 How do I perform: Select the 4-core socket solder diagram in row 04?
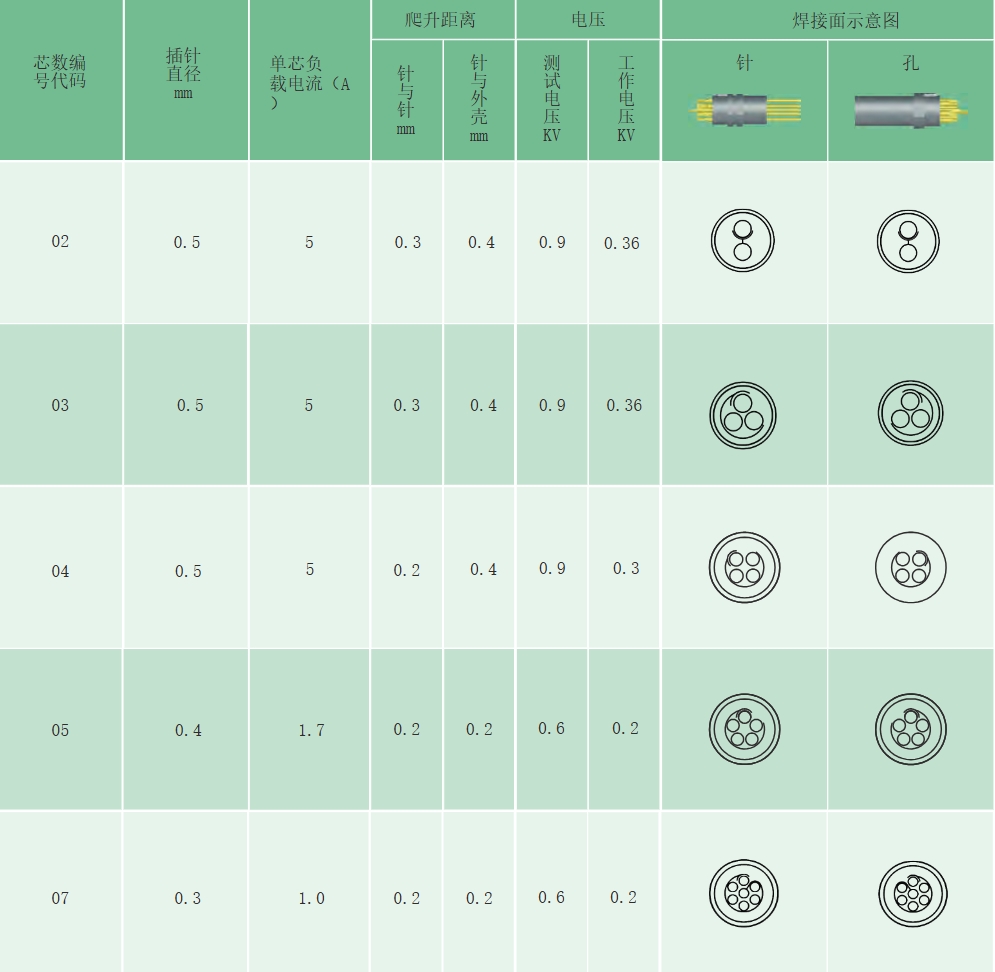pos(910,566)
